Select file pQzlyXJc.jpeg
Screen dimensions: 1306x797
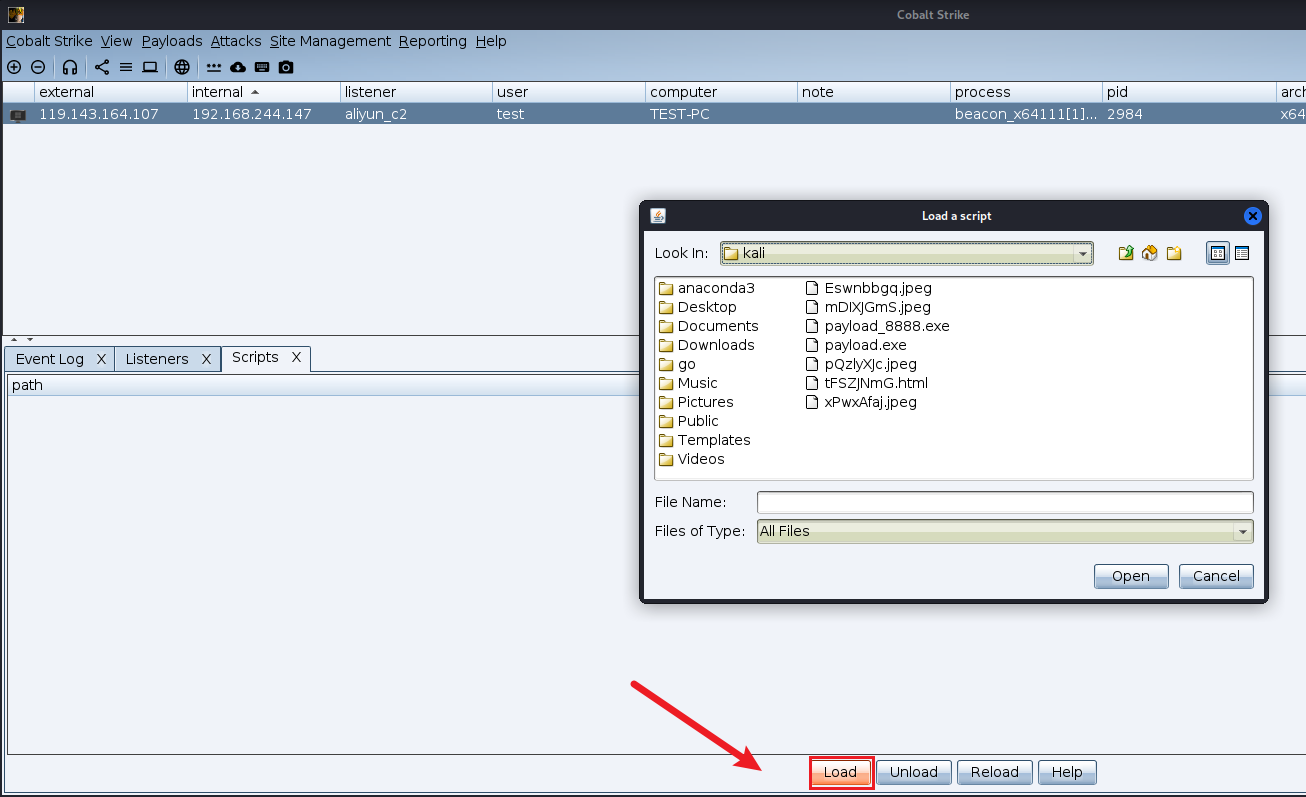point(861,364)
